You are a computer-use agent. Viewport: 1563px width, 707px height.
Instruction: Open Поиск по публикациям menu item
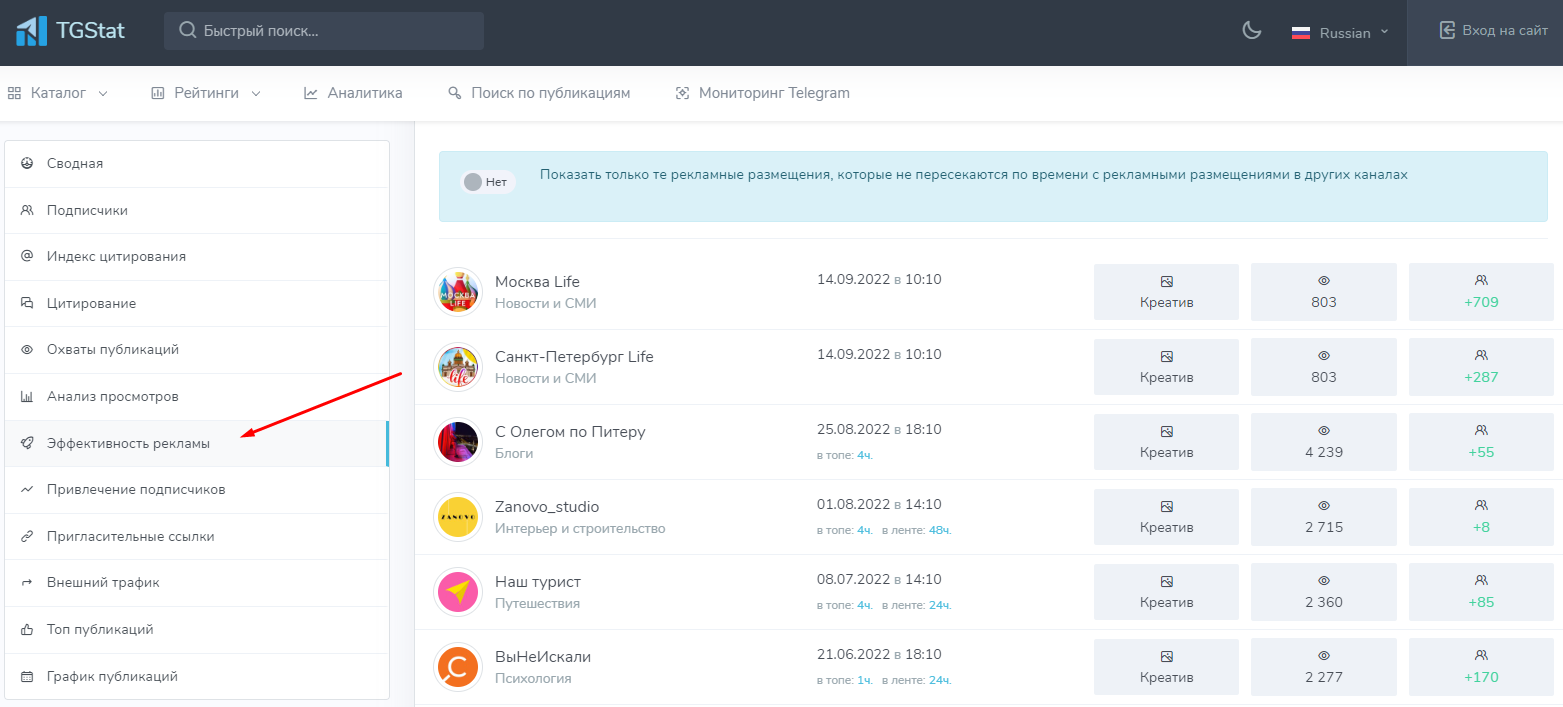(x=539, y=93)
